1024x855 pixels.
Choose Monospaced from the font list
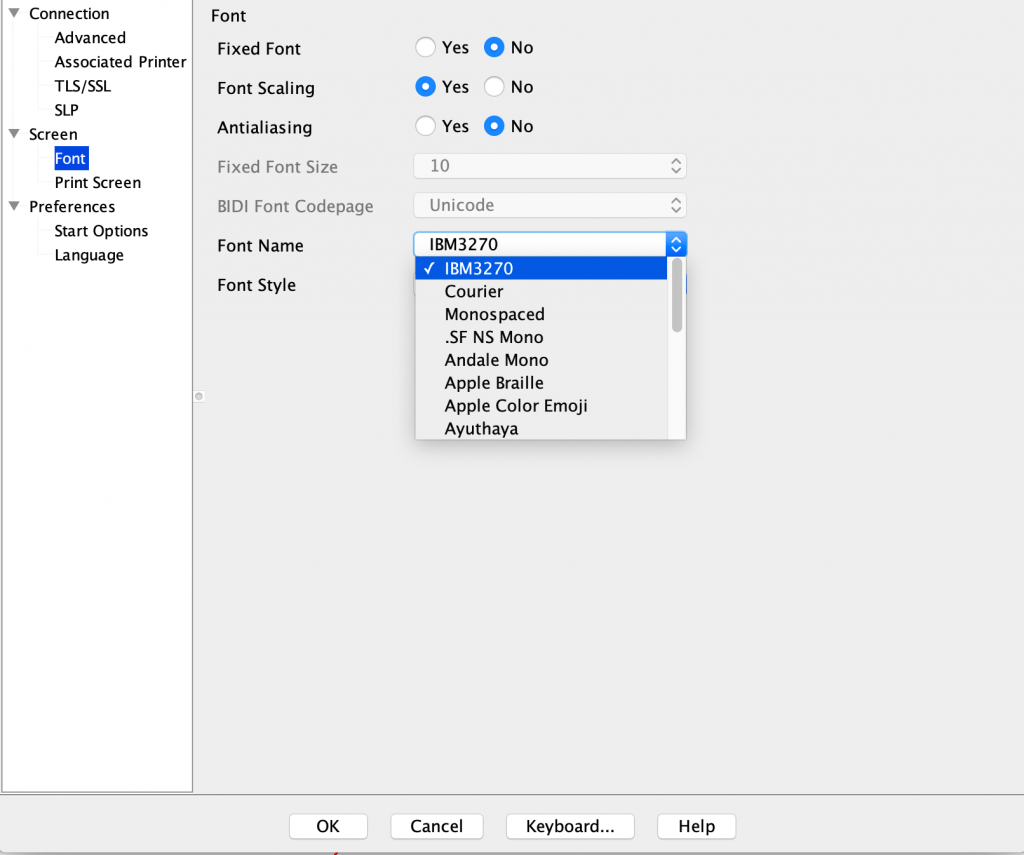(x=494, y=315)
